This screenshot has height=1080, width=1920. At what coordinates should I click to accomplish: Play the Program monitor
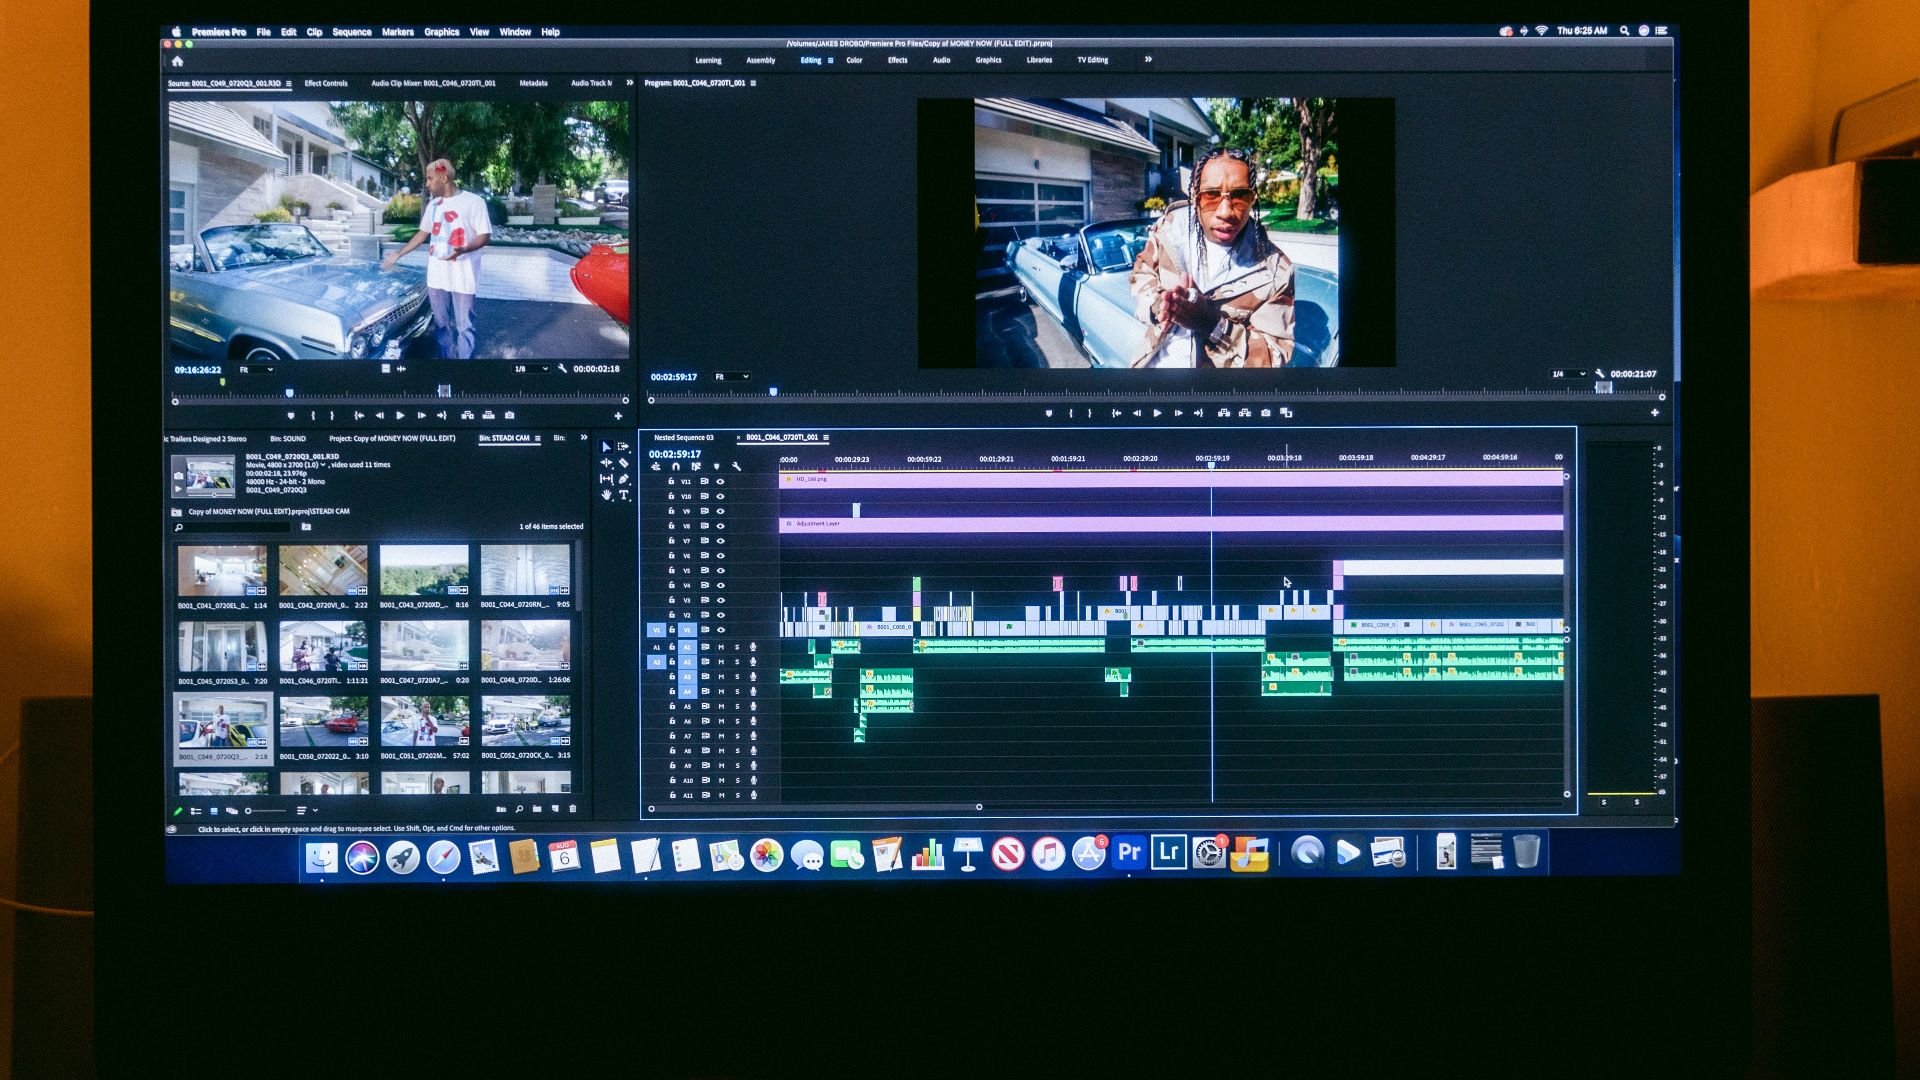pyautogui.click(x=1157, y=413)
